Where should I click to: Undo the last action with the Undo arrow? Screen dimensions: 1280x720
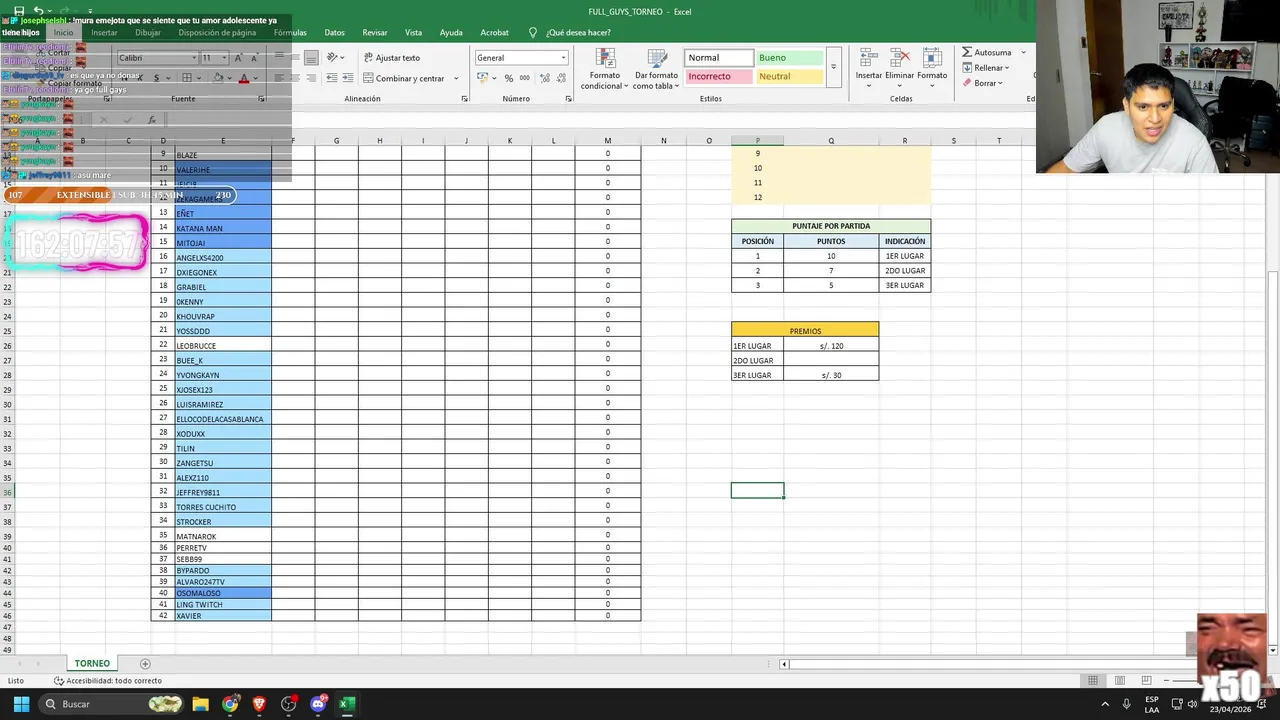pyautogui.click(x=38, y=11)
